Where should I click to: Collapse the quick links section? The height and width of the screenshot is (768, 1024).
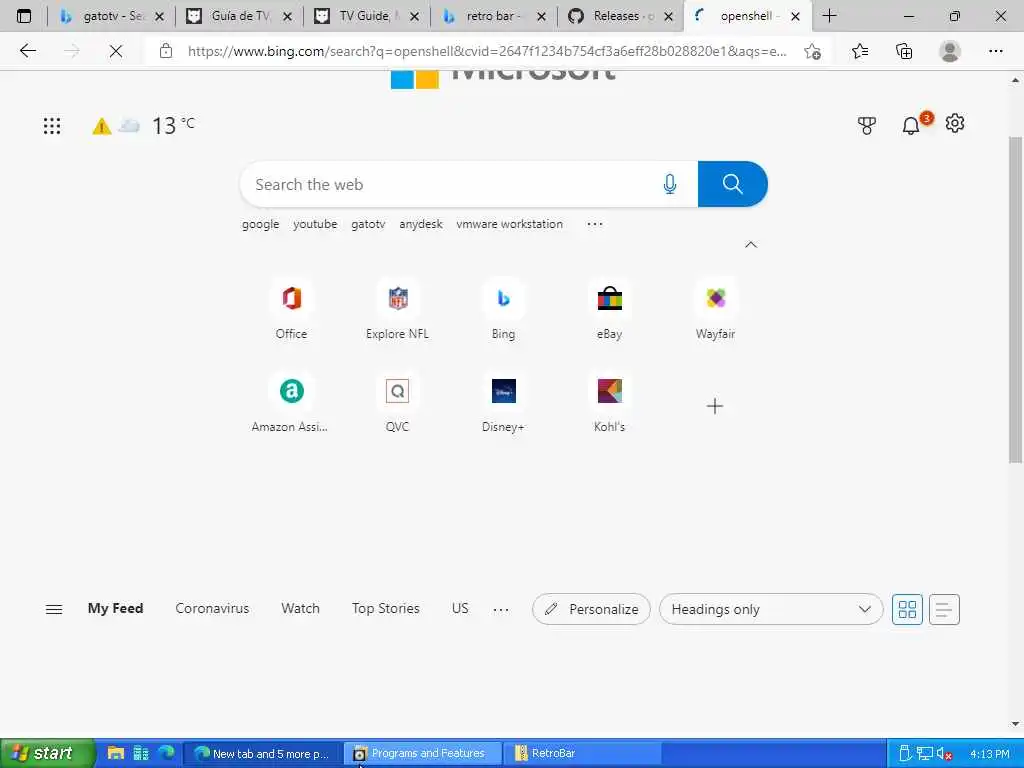click(751, 244)
